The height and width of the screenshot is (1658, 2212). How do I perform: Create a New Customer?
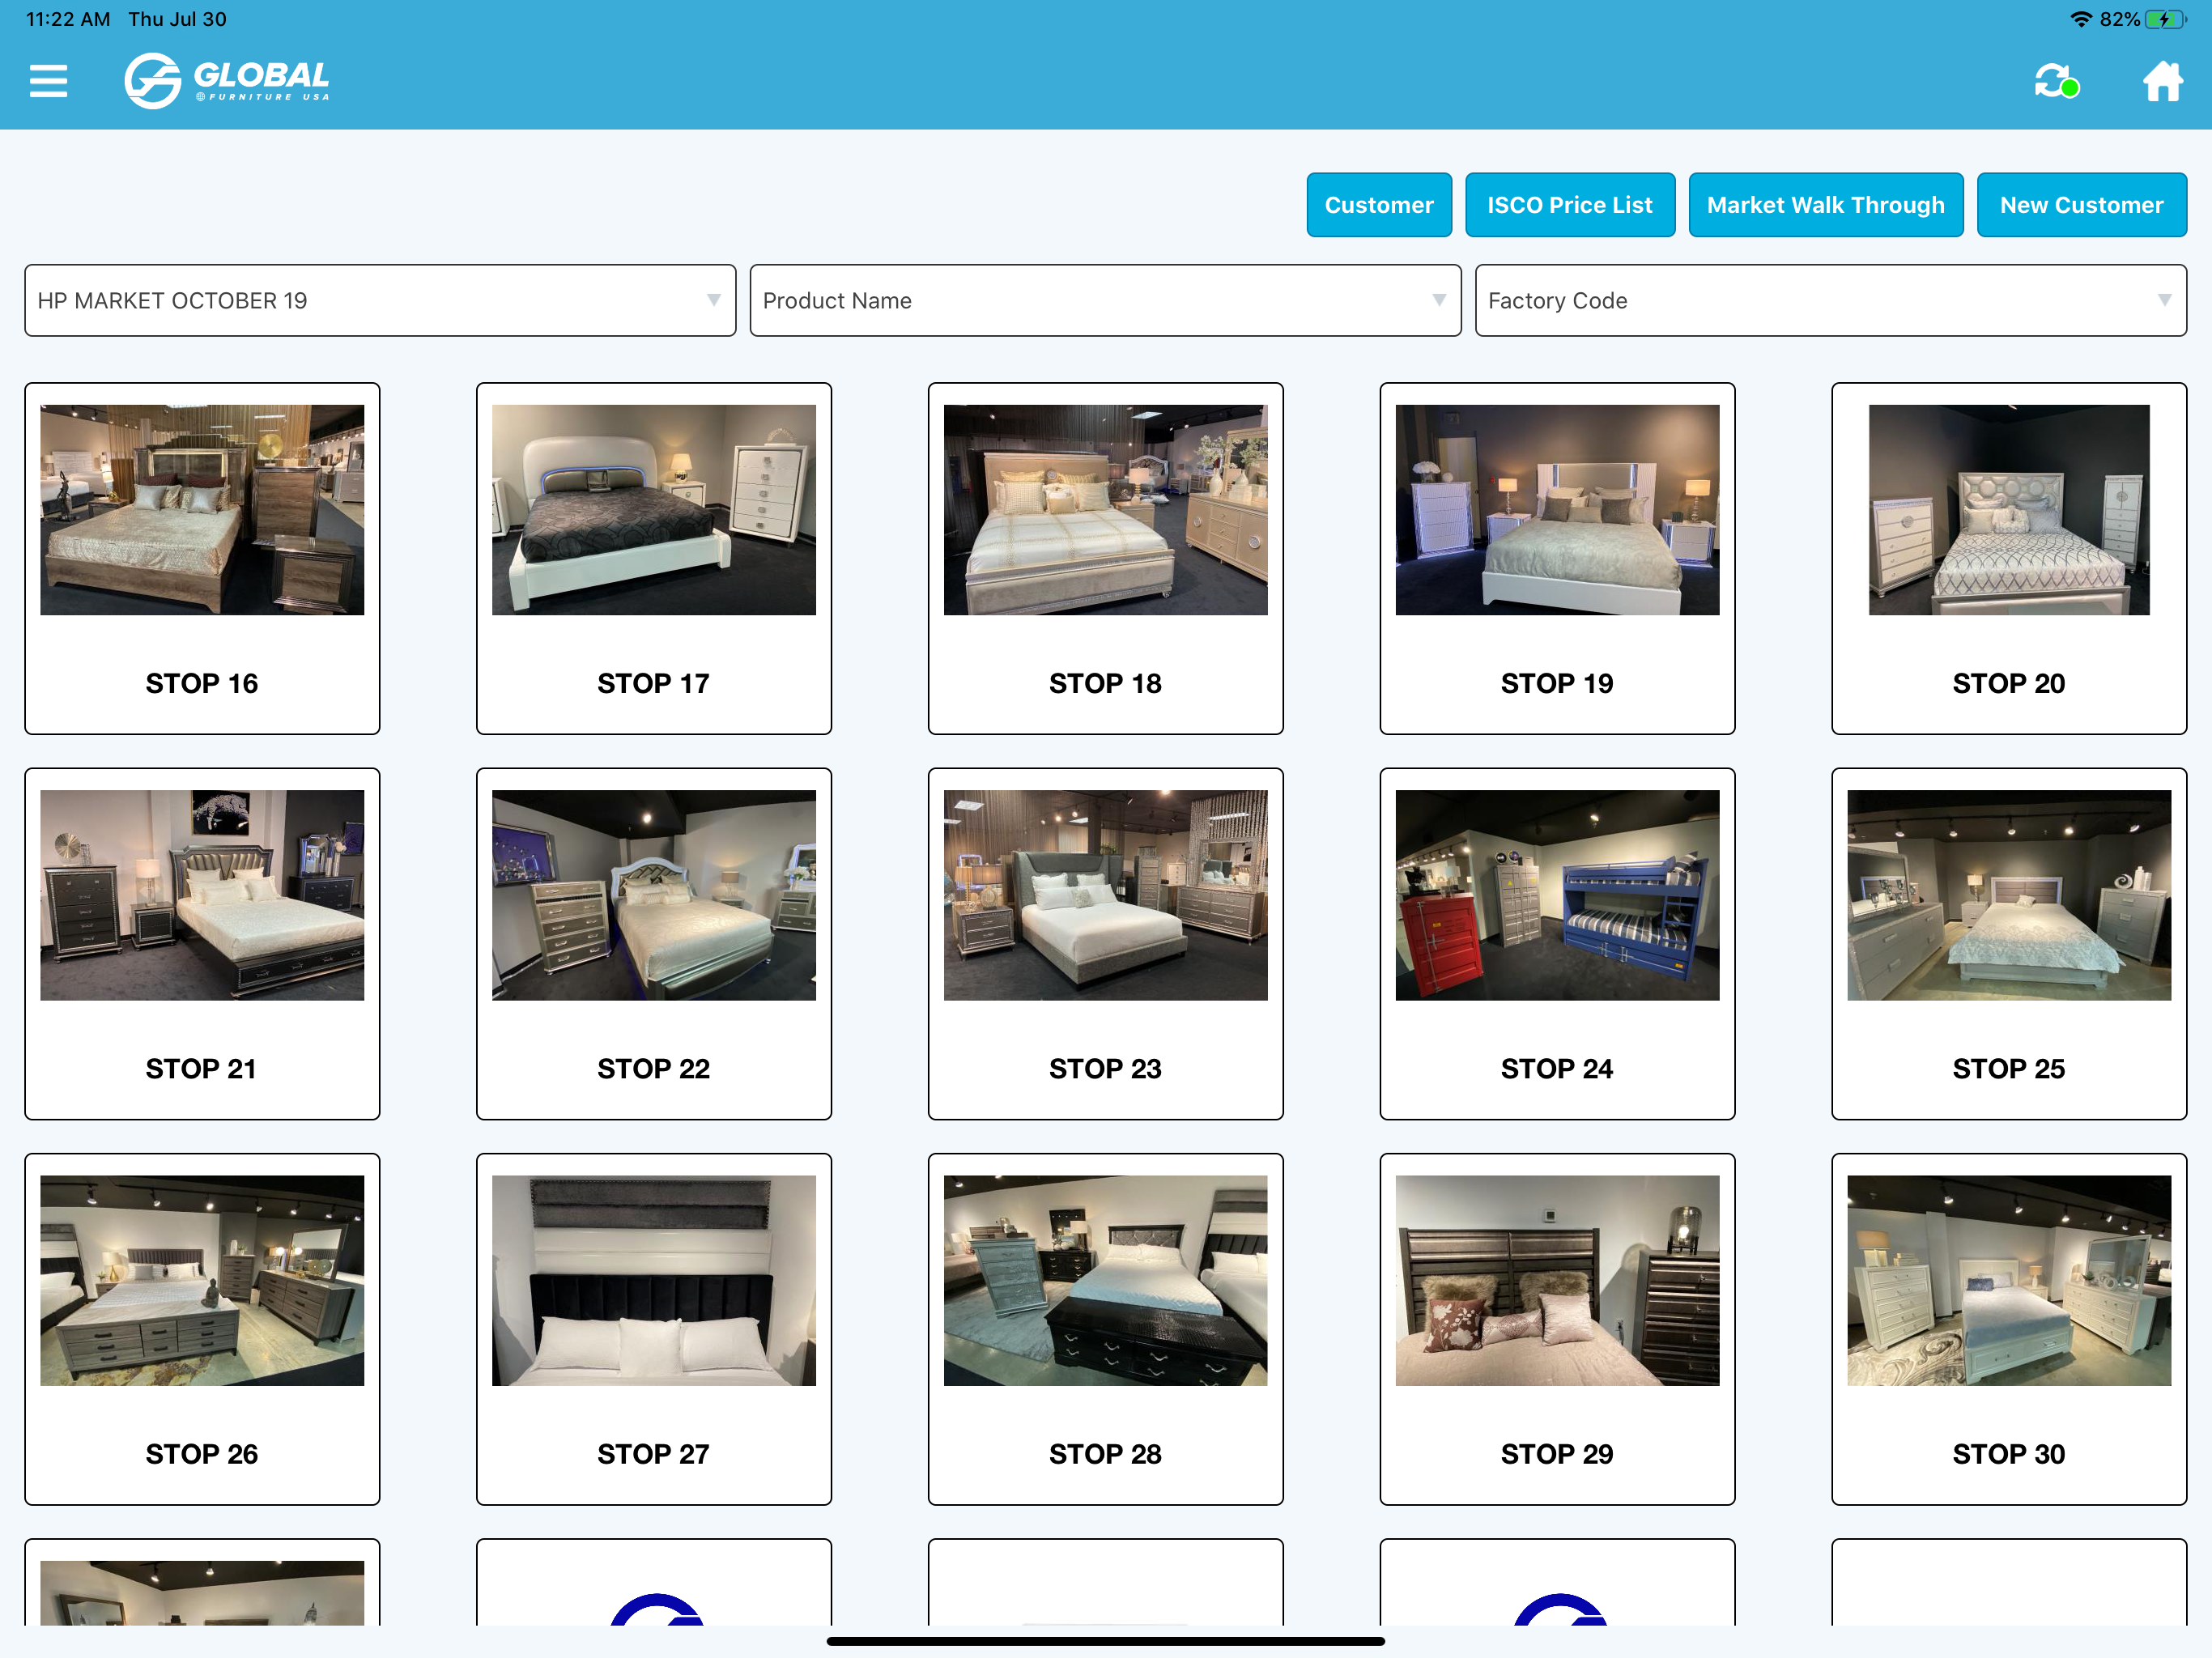click(x=2082, y=205)
